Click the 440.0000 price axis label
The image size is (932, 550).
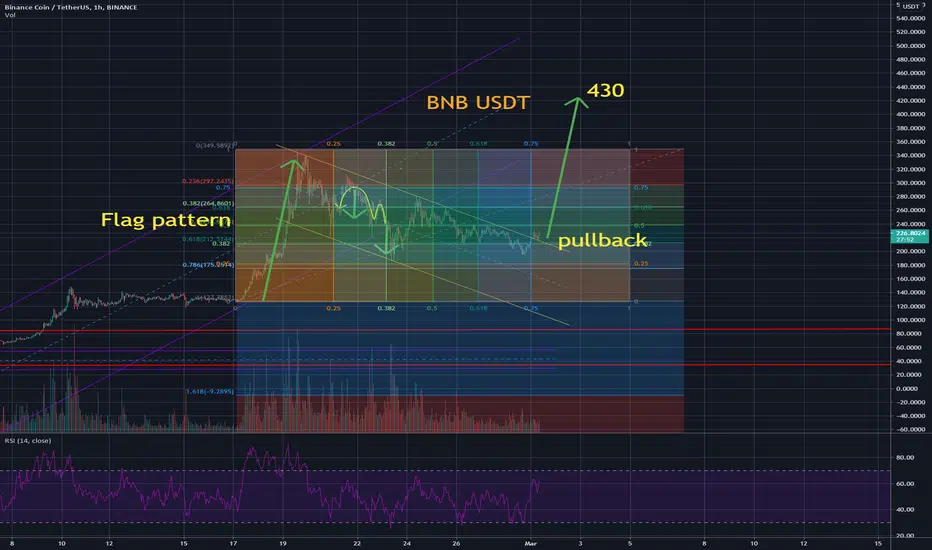pyautogui.click(x=910, y=87)
